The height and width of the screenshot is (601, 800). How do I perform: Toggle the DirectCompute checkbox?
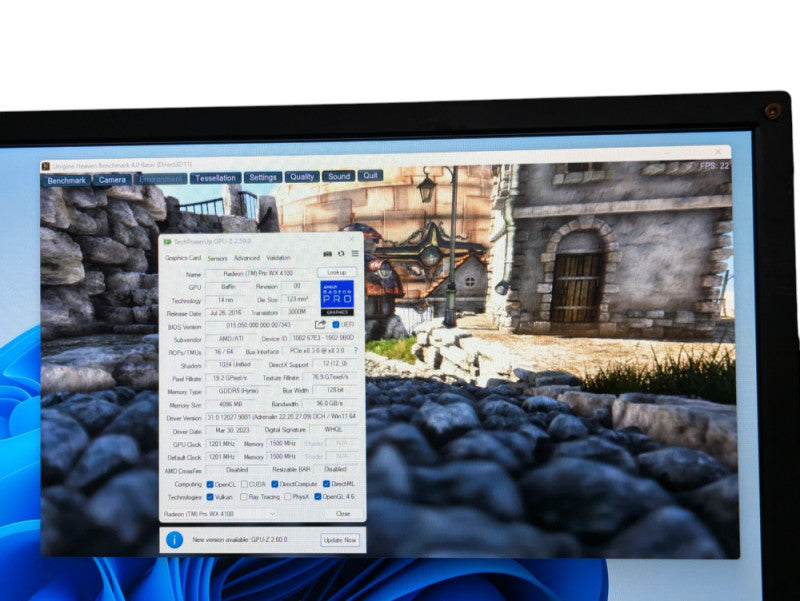click(274, 484)
